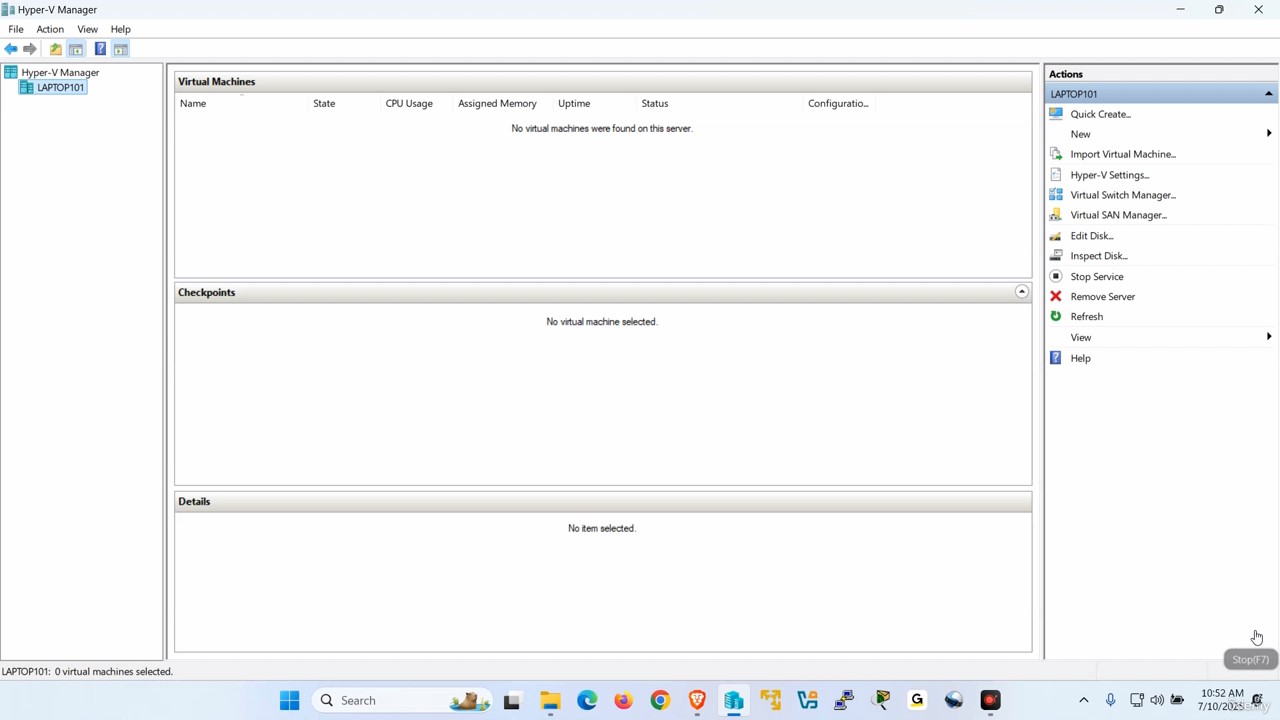Image resolution: width=1280 pixels, height=720 pixels.
Task: Click the Help icon in Actions pane
Action: (x=1056, y=358)
